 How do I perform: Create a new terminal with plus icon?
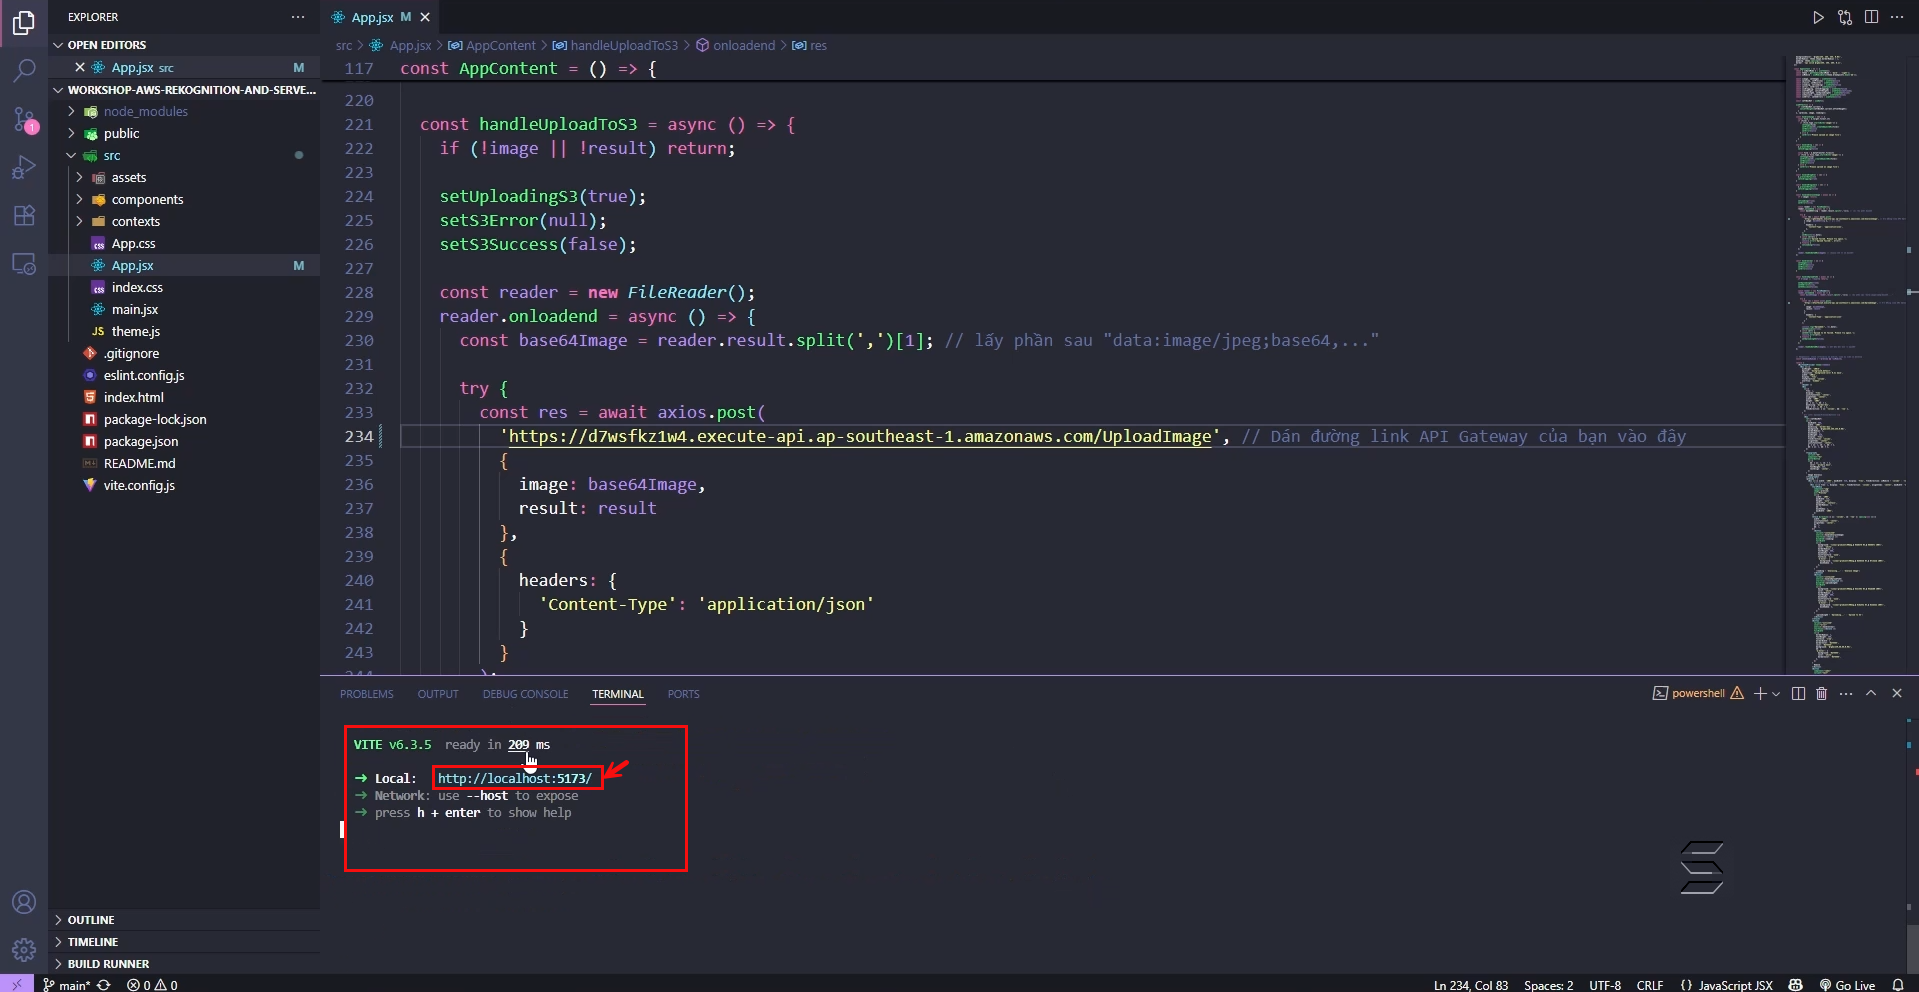click(1760, 693)
